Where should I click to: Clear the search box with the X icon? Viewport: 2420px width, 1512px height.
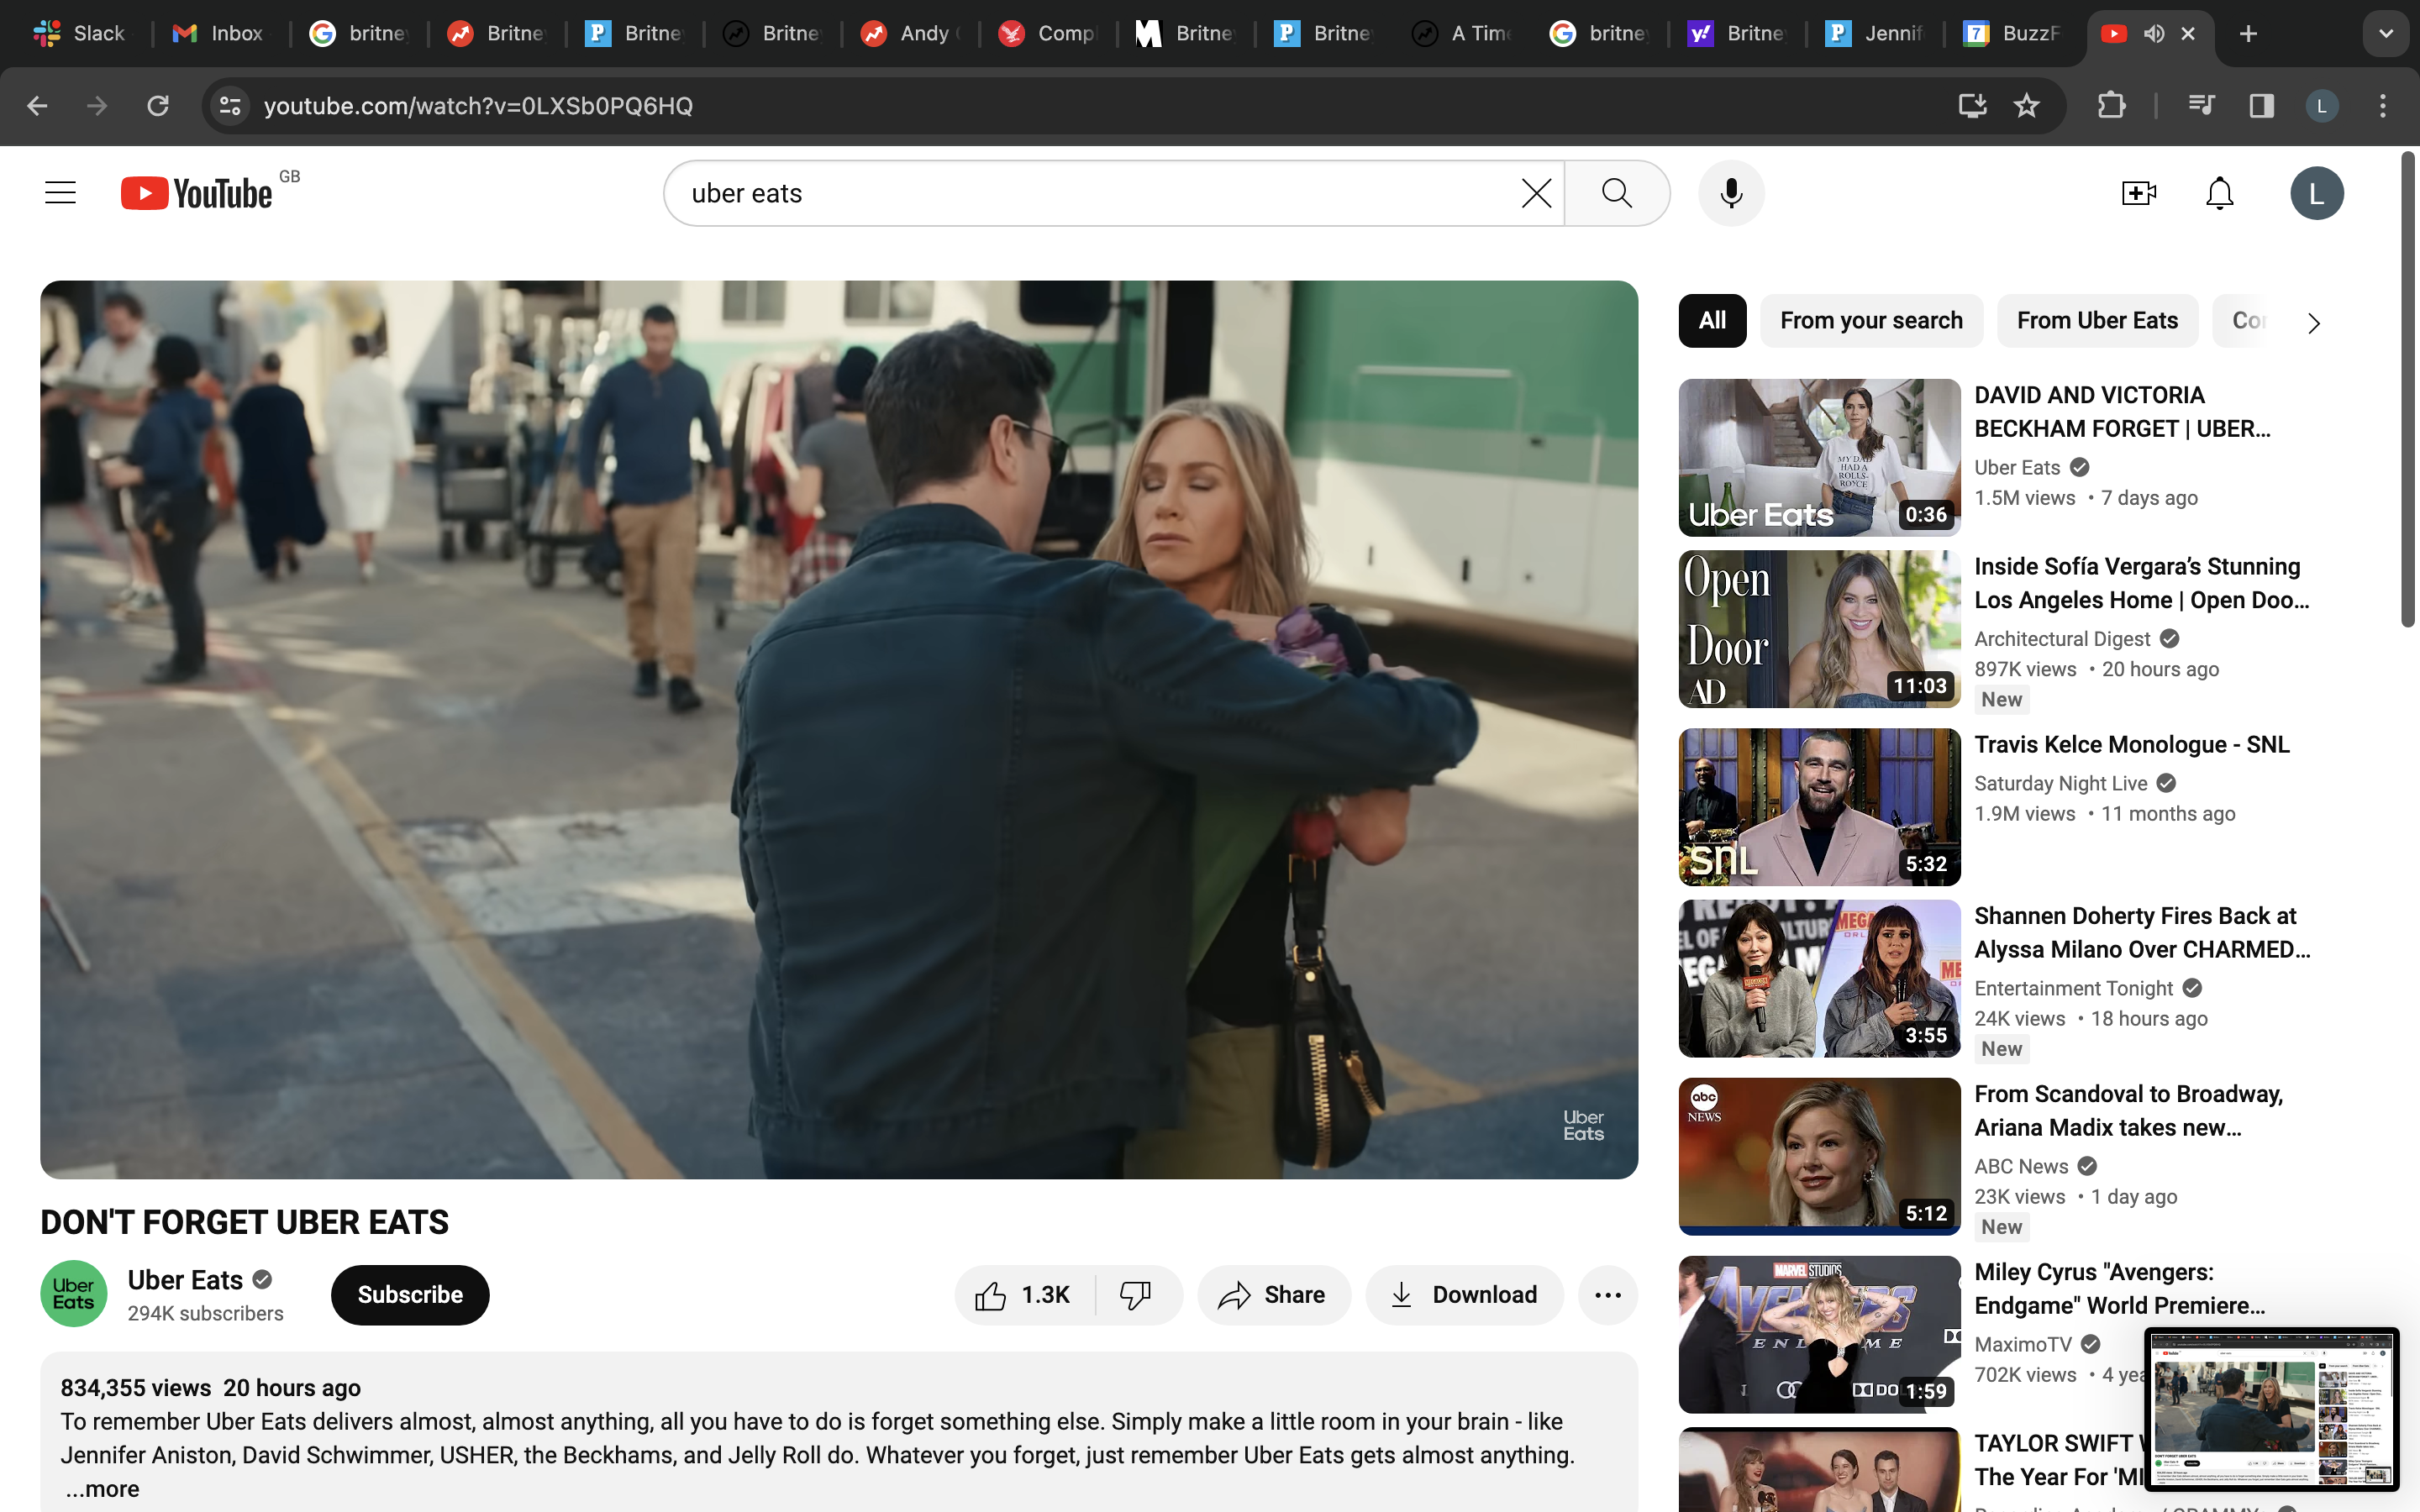pos(1536,193)
